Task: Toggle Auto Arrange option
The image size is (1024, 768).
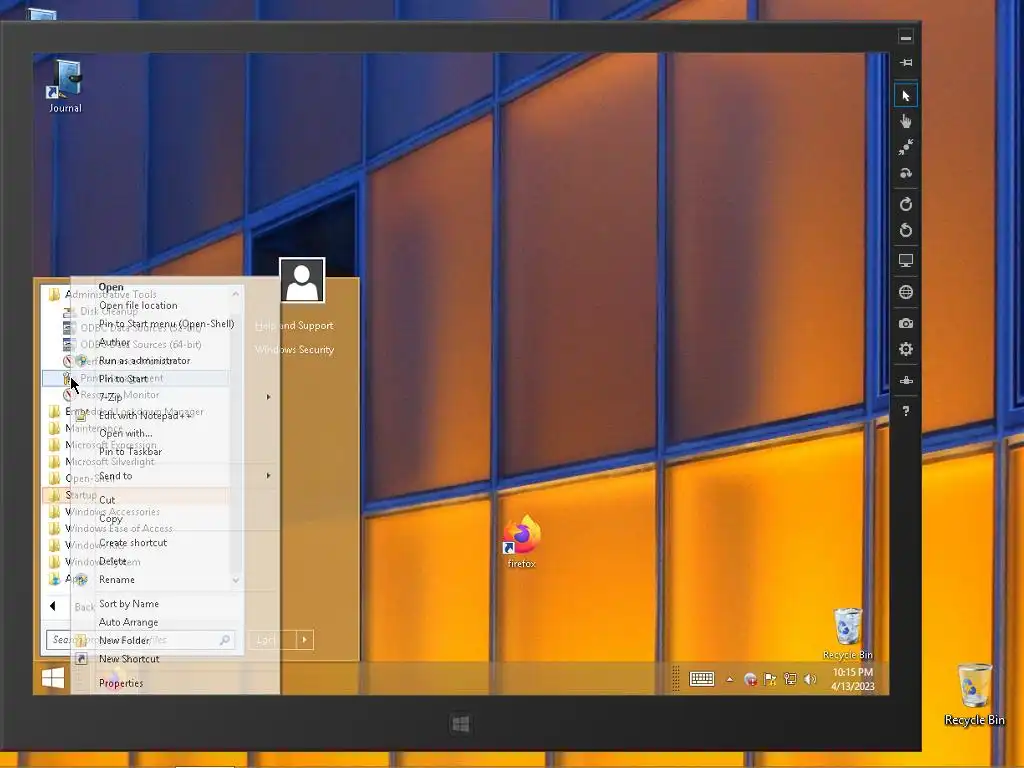Action: tap(129, 622)
